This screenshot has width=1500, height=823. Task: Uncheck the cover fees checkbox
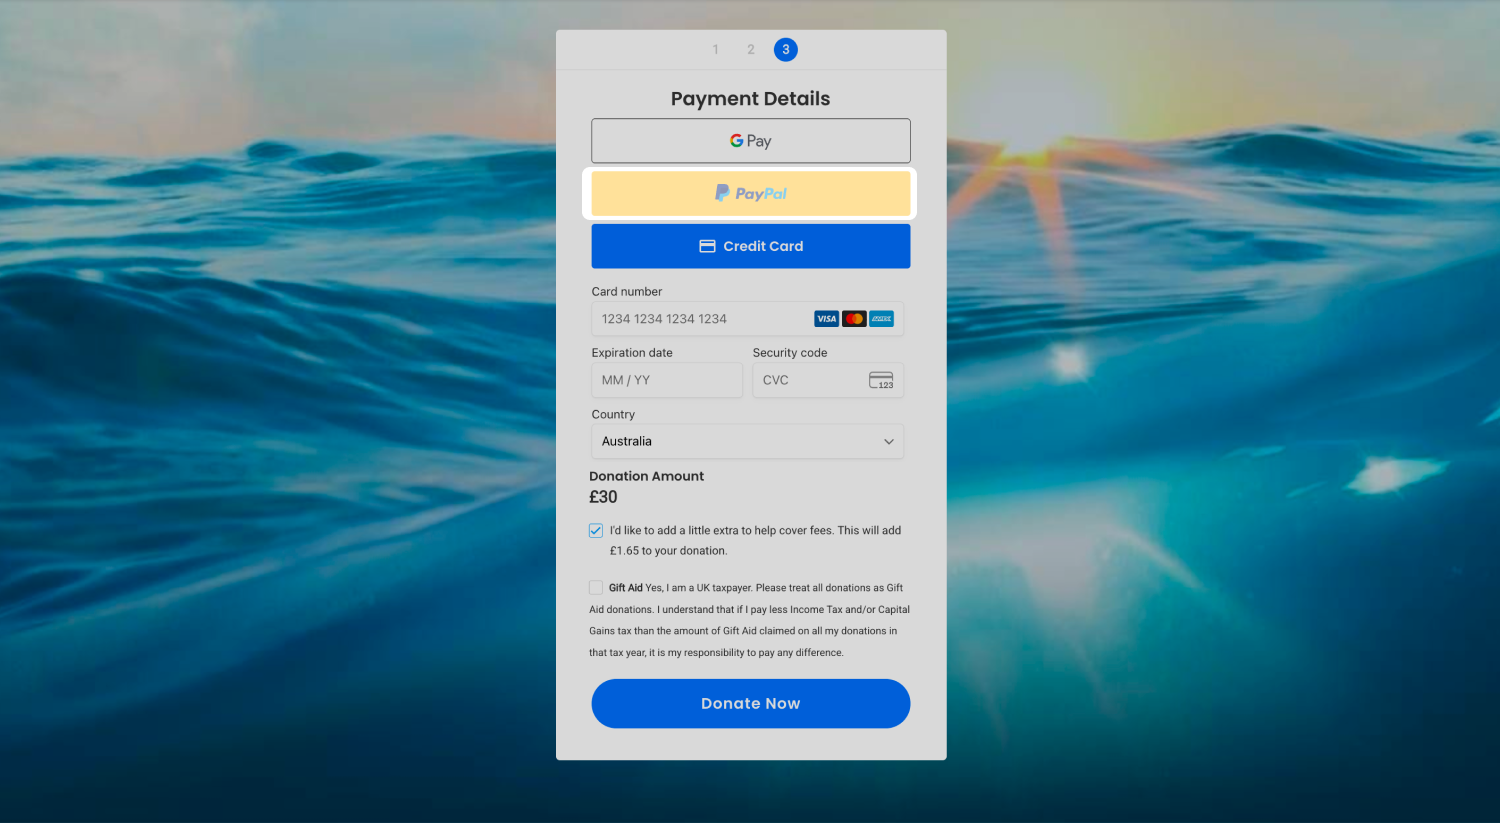point(596,531)
